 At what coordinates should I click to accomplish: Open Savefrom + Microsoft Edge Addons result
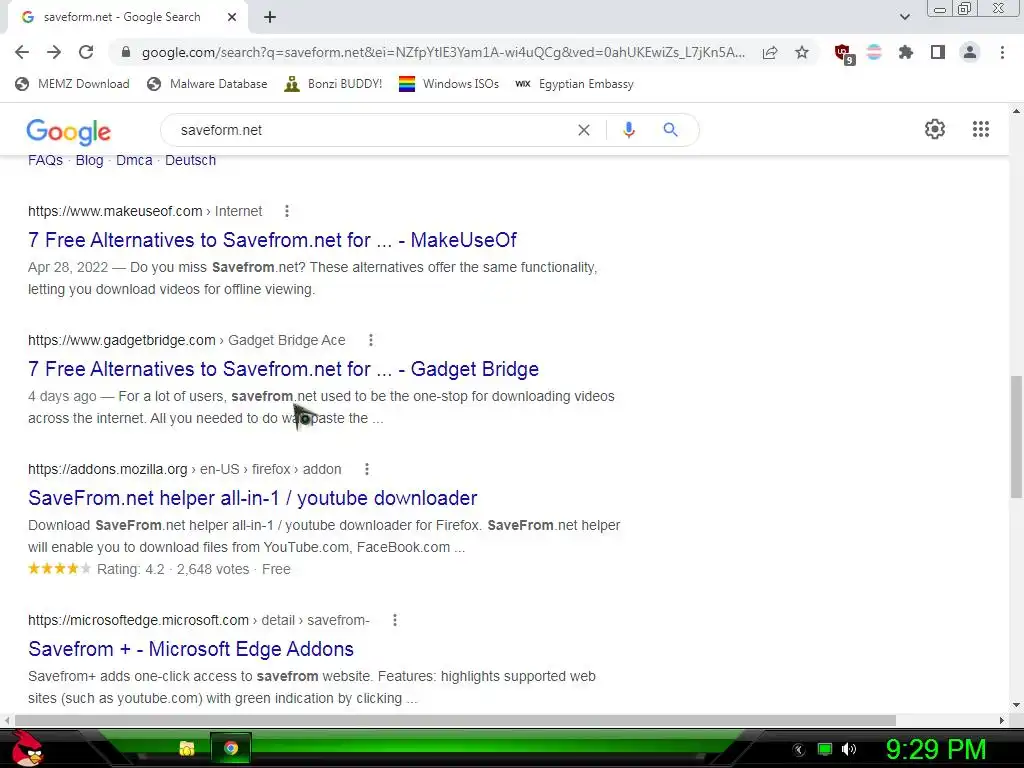(x=191, y=649)
